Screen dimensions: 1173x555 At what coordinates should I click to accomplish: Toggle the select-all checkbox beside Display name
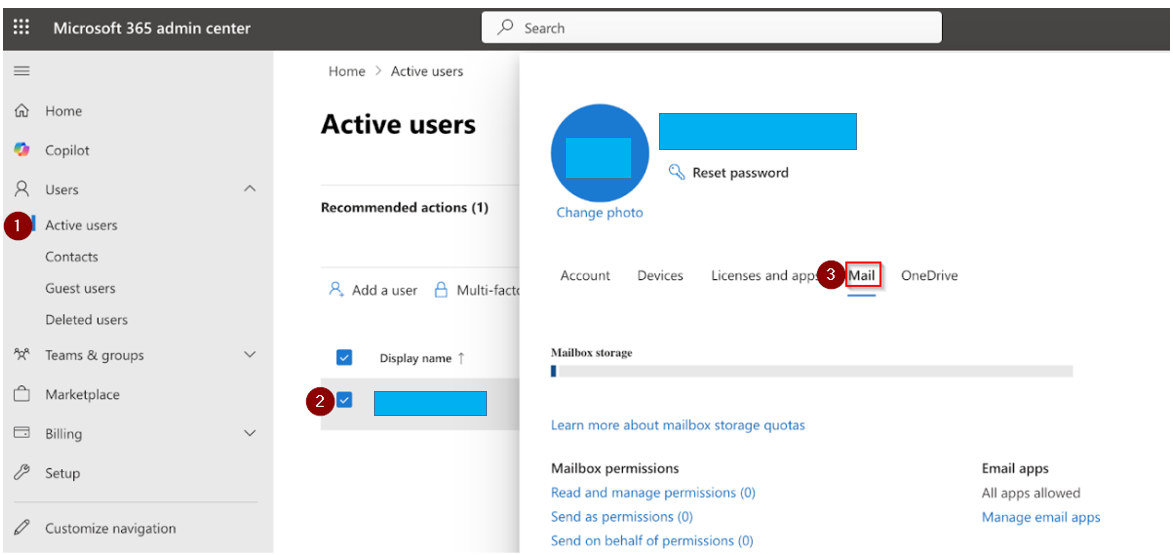[x=344, y=358]
